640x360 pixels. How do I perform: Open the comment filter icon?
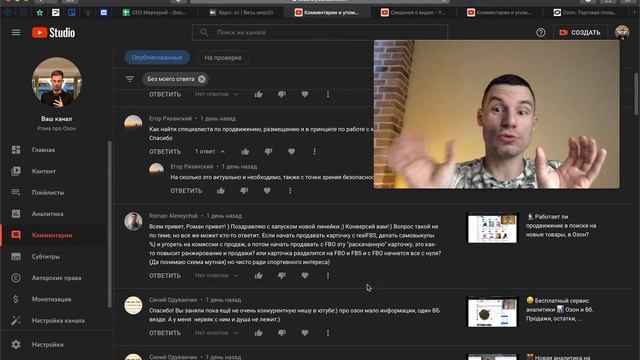pos(130,79)
